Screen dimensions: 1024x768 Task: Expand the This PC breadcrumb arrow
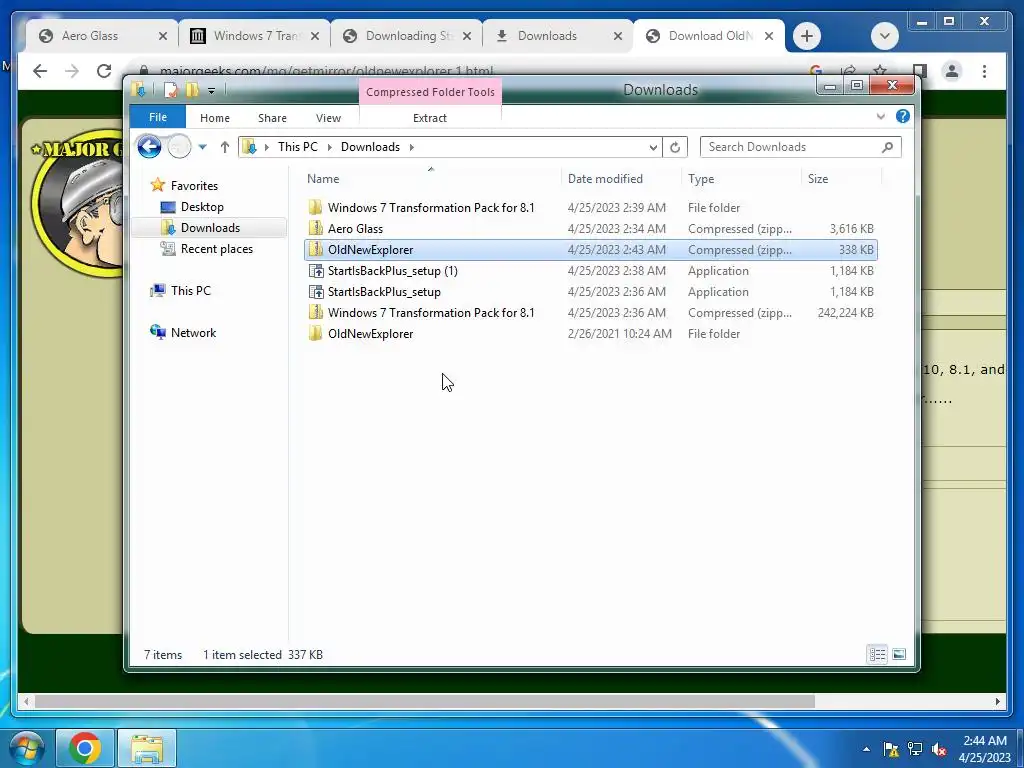point(329,147)
